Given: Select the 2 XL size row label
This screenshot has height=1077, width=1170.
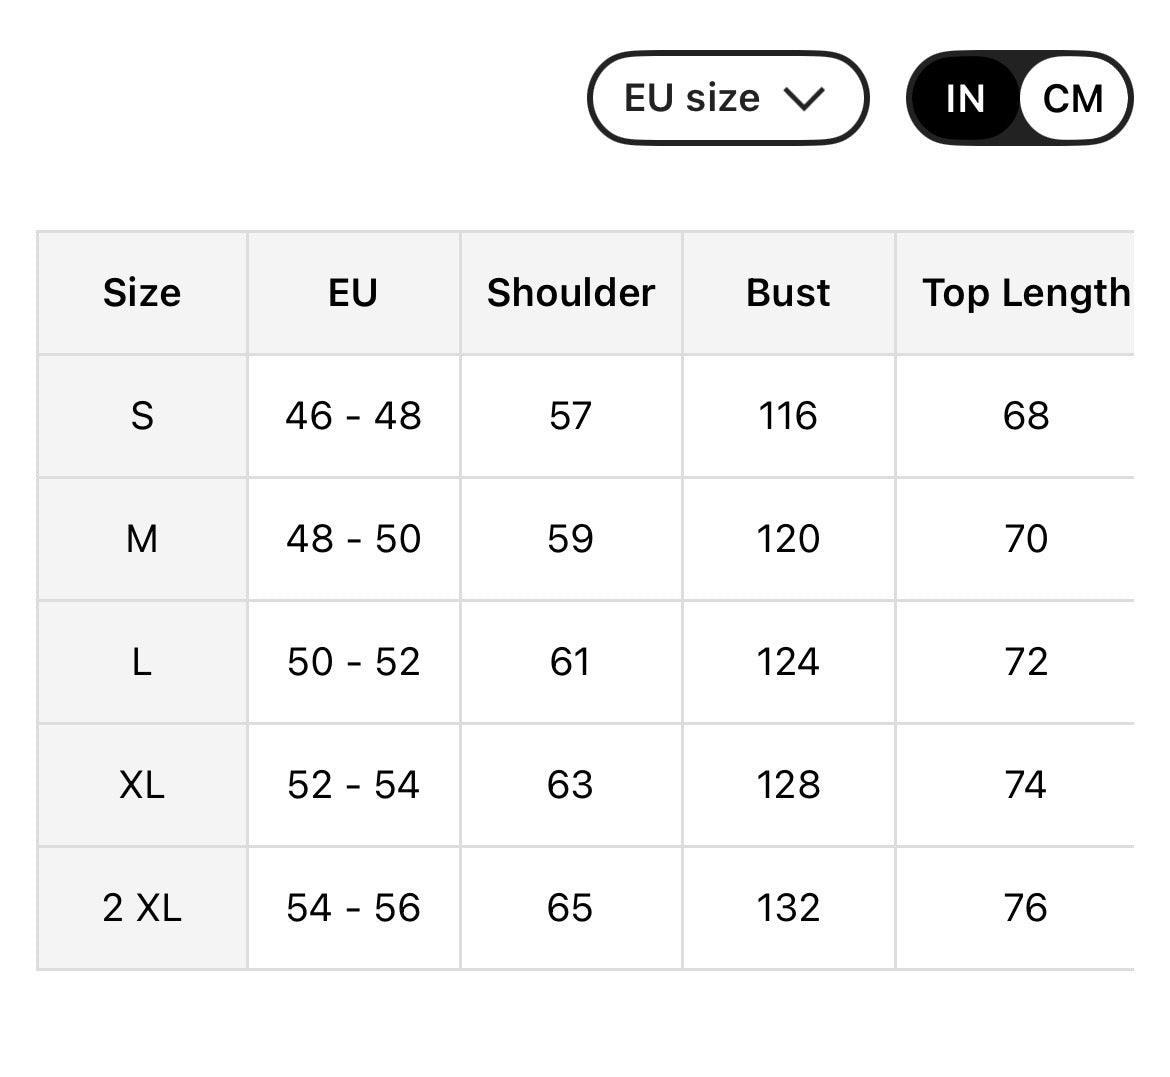Looking at the screenshot, I should [142, 908].
